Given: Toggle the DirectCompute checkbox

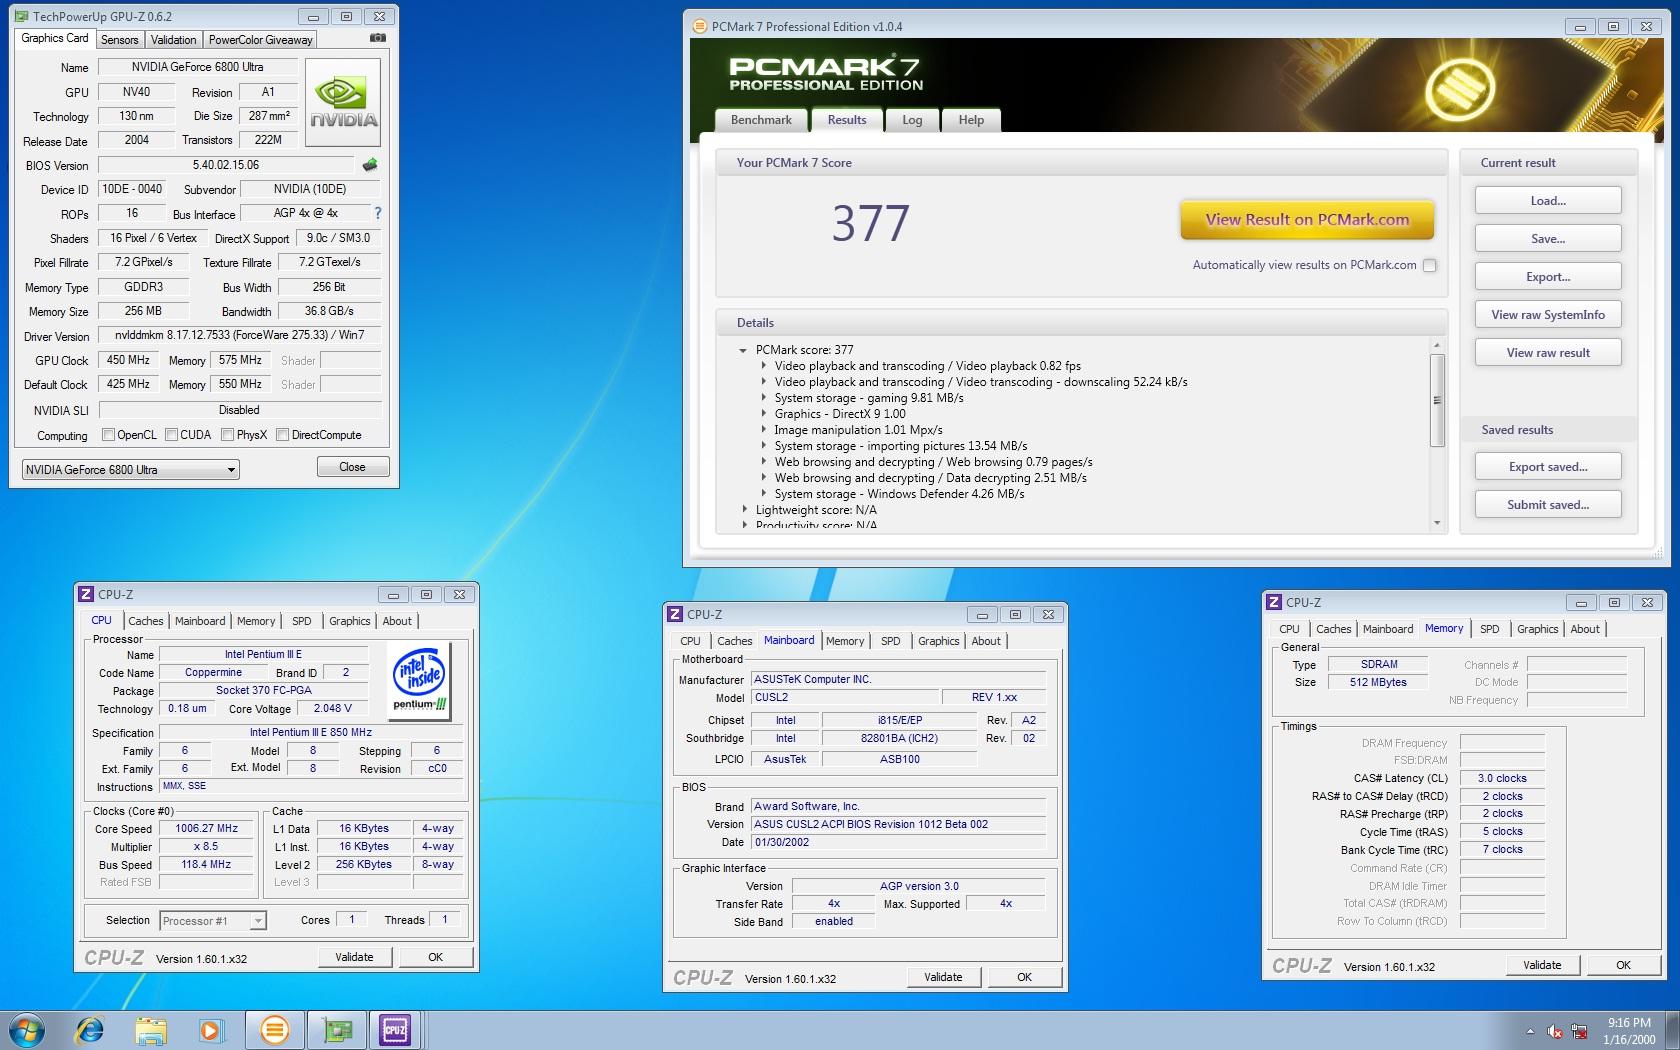Looking at the screenshot, I should (x=282, y=435).
